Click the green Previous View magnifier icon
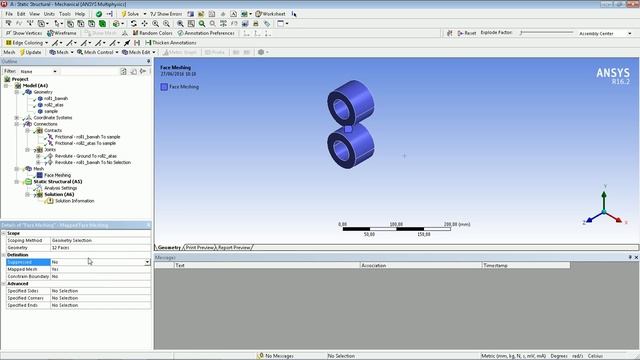The height and width of the screenshot is (360, 640). coord(202,24)
